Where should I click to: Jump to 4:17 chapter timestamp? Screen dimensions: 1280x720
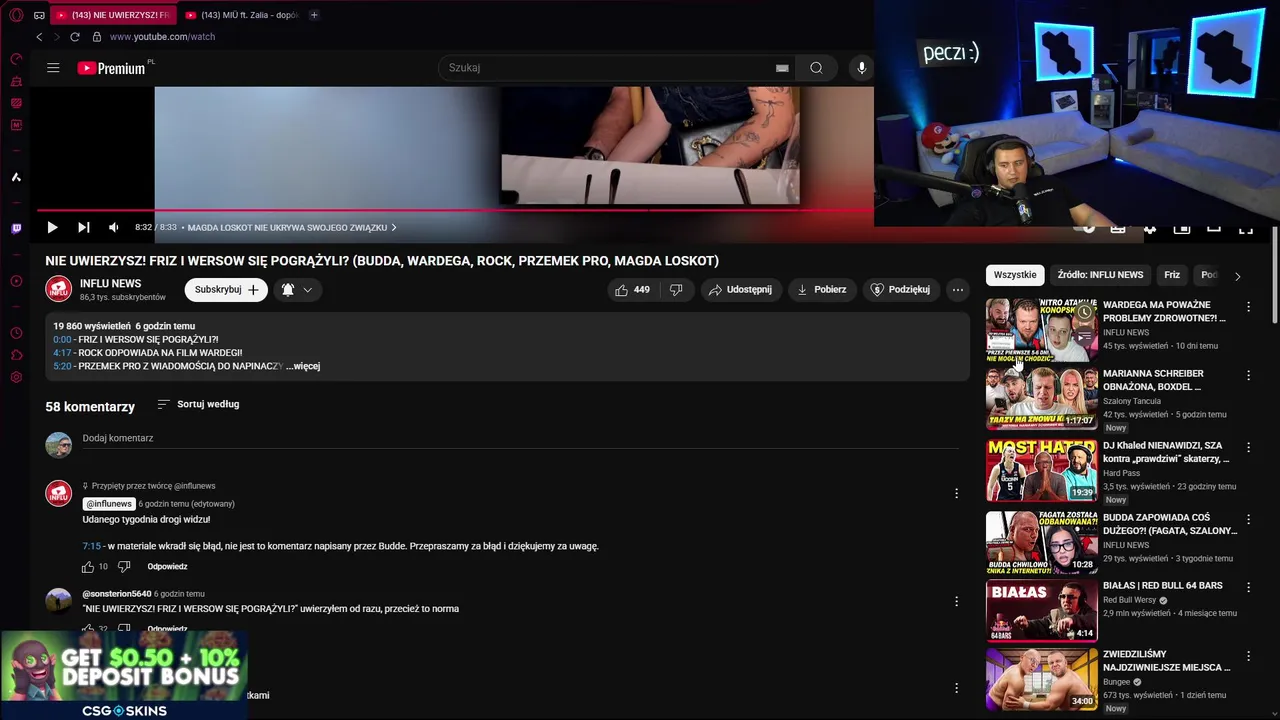(62, 353)
